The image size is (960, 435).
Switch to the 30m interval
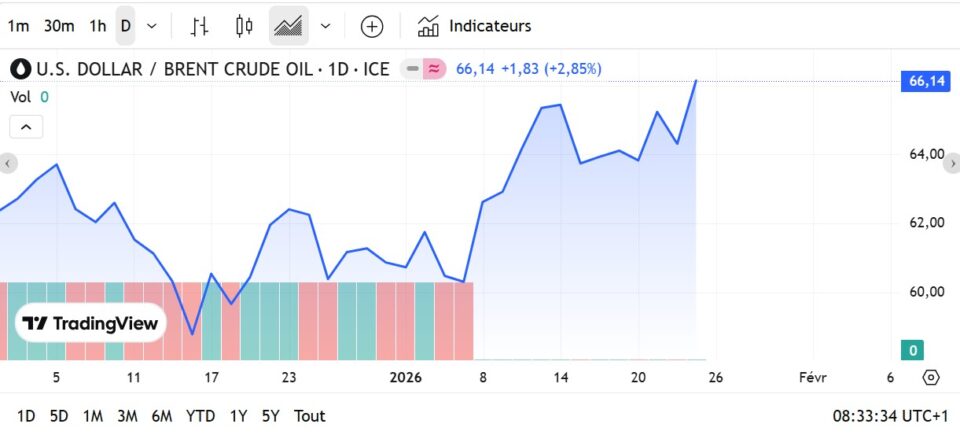[x=58, y=26]
